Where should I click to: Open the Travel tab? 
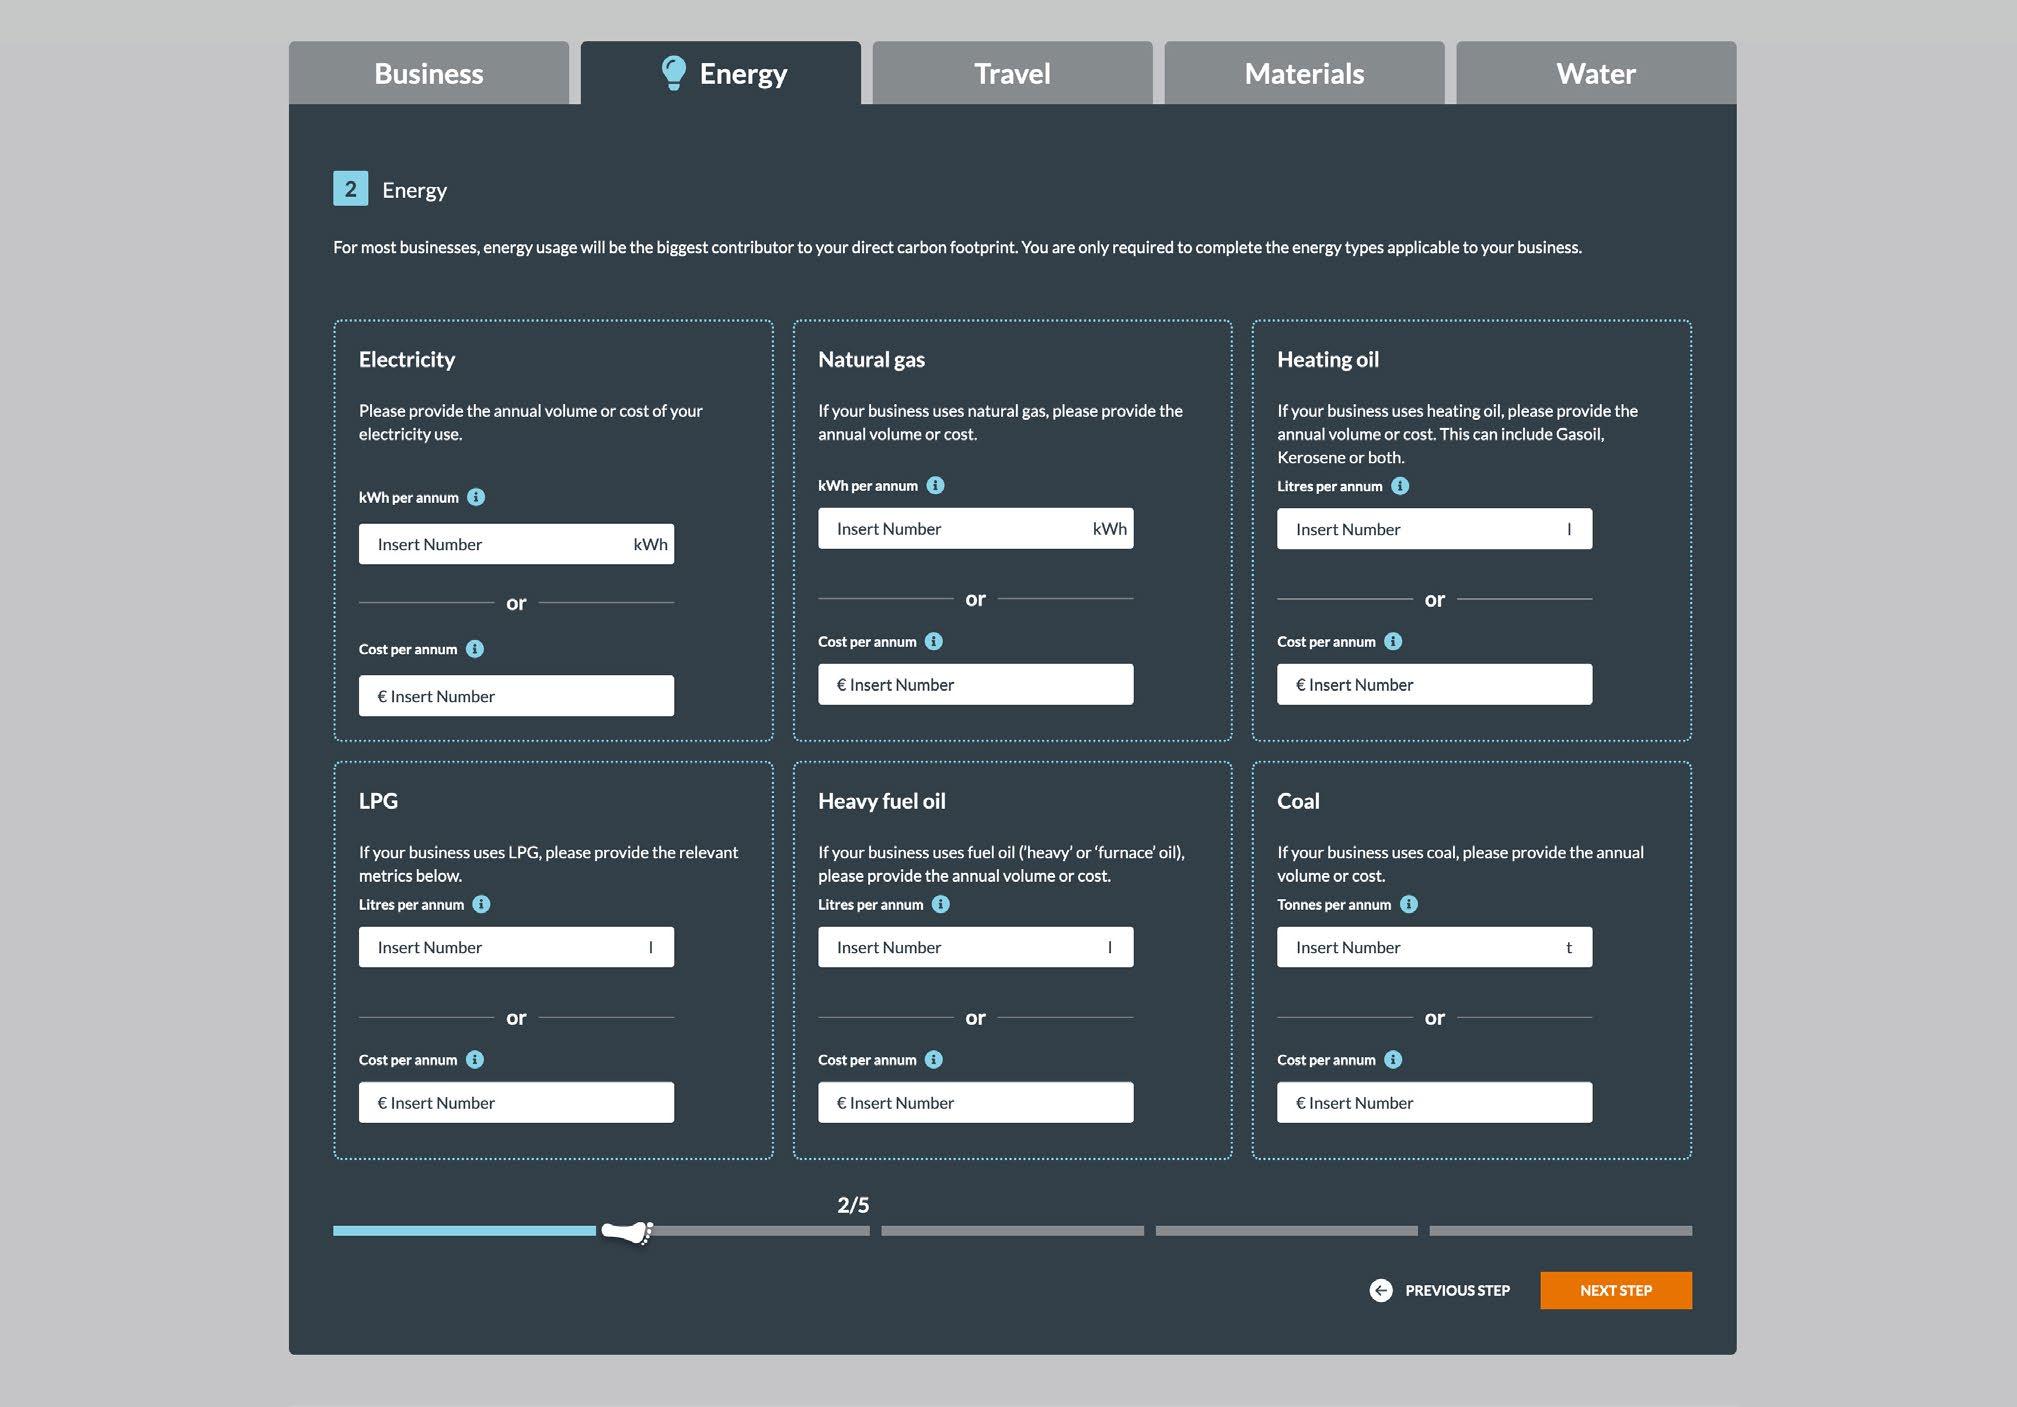click(x=1012, y=73)
